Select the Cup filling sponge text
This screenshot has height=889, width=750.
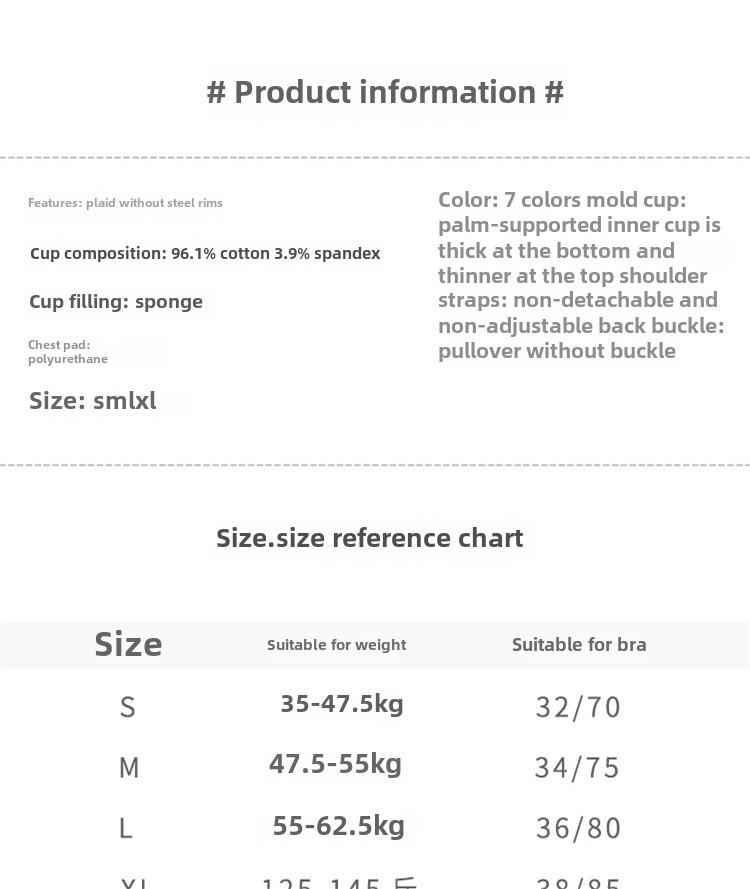point(116,302)
